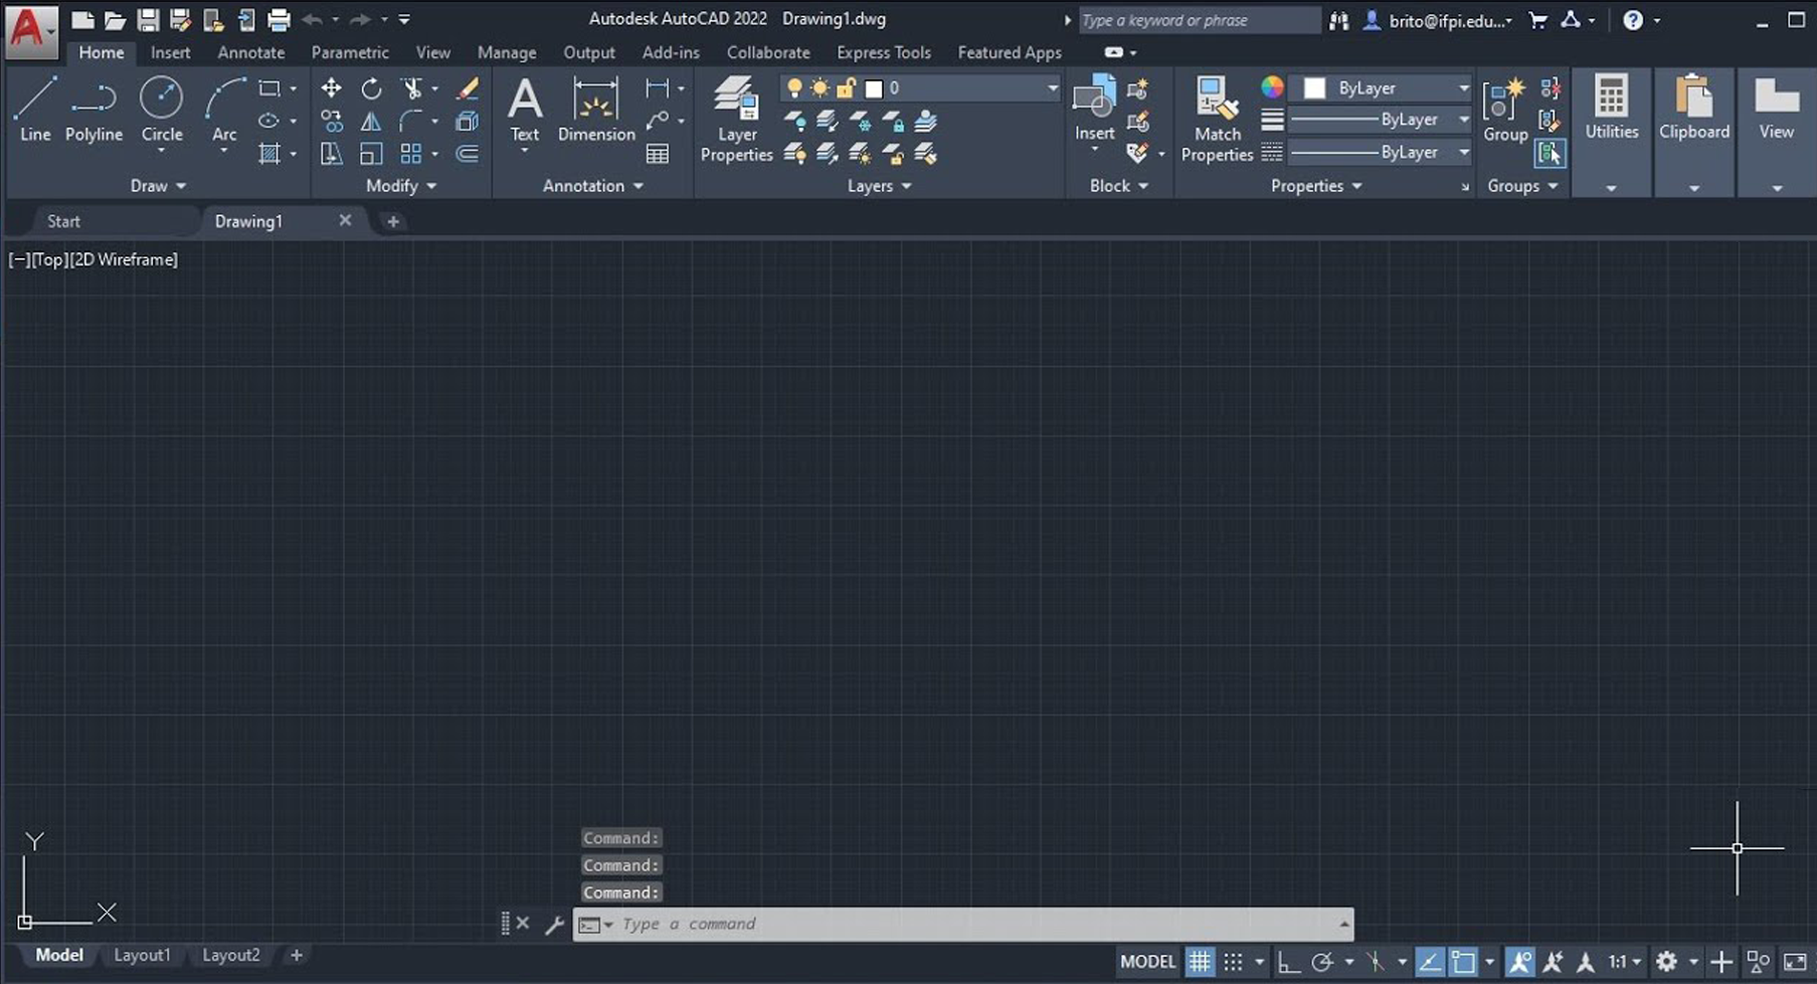Click the Open folder icon in quick access toolbar
The width and height of the screenshot is (1817, 984).
coord(115,19)
